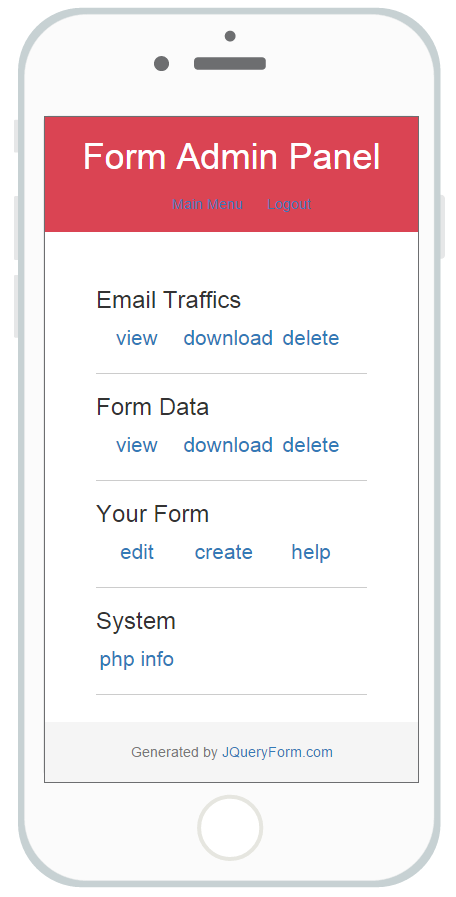The height and width of the screenshot is (897, 456).
Task: Open Your Form help link
Action: [311, 553]
